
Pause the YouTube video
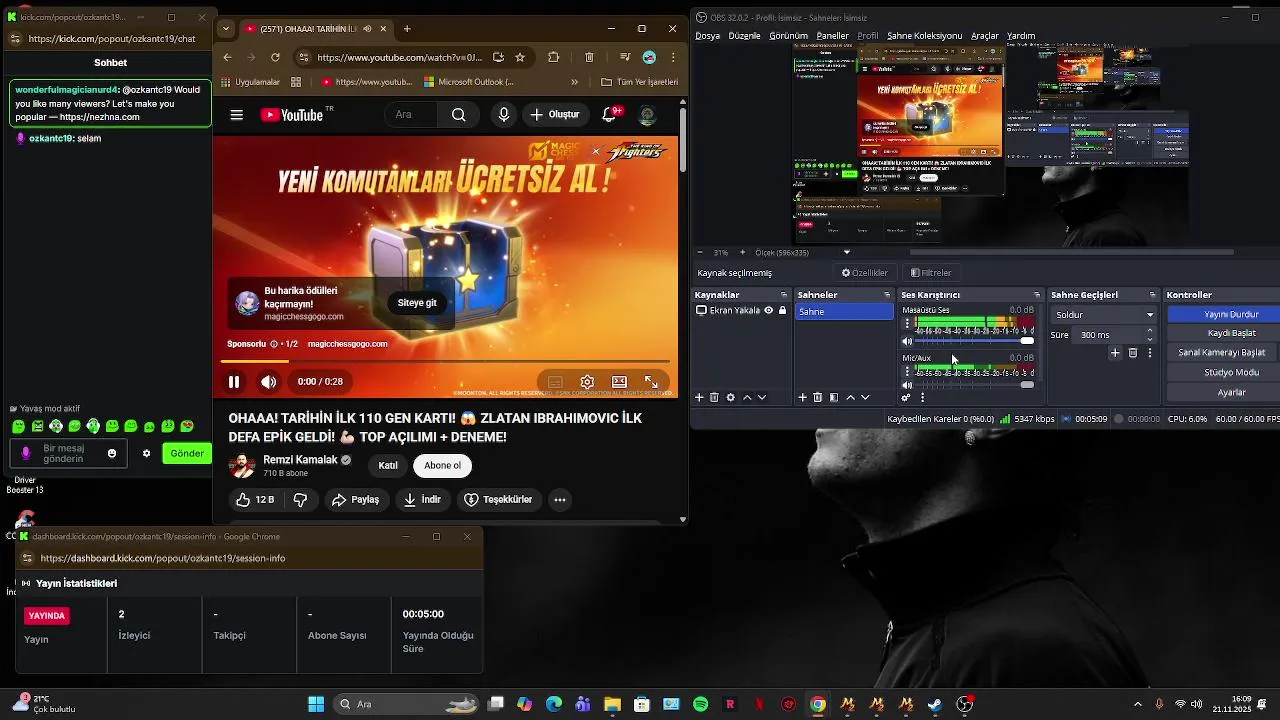pos(234,382)
